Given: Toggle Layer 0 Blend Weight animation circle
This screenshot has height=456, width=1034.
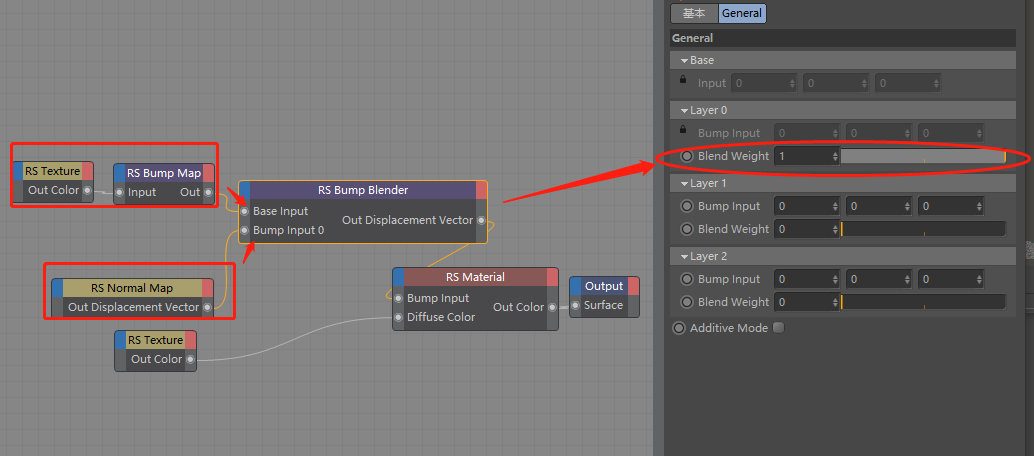Looking at the screenshot, I should [687, 156].
